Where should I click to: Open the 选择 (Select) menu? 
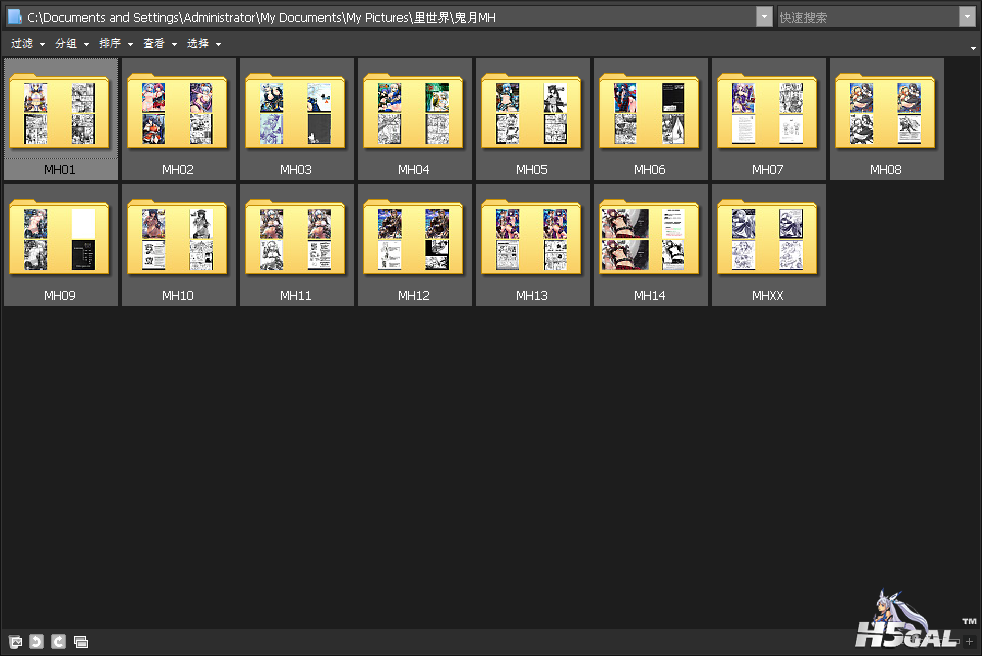click(204, 44)
